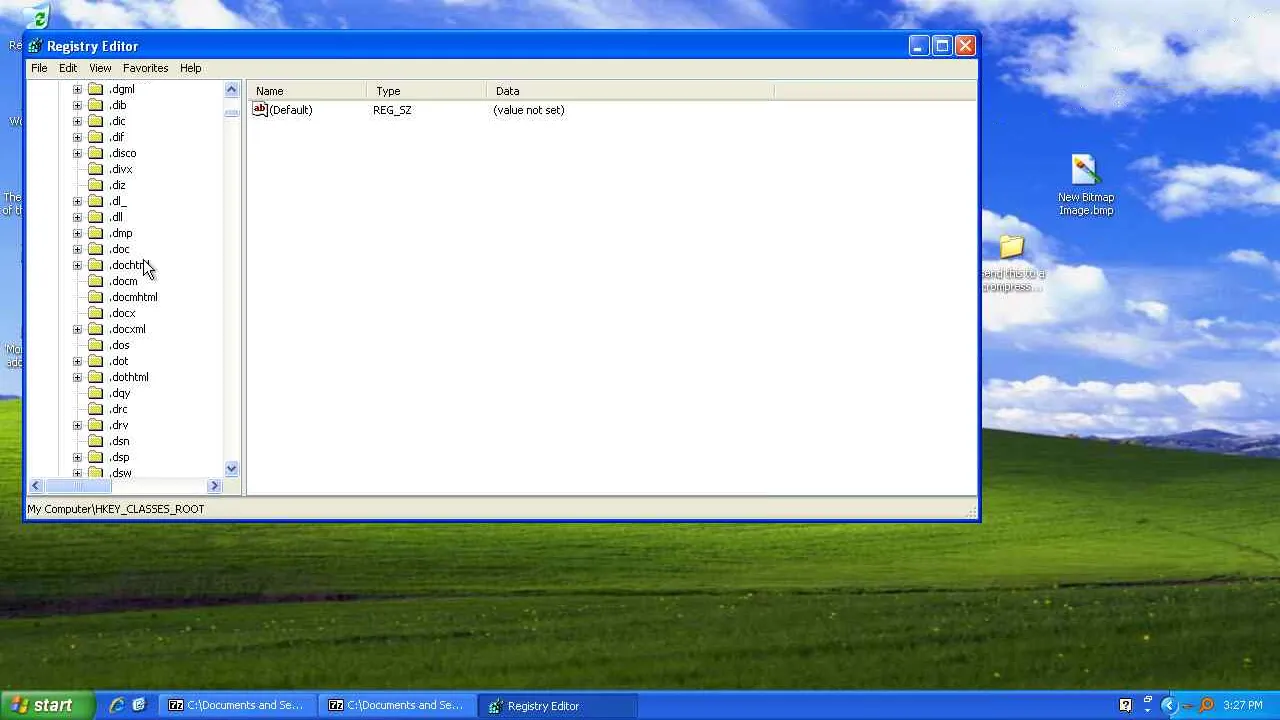Expand the .doc key

click(77, 249)
